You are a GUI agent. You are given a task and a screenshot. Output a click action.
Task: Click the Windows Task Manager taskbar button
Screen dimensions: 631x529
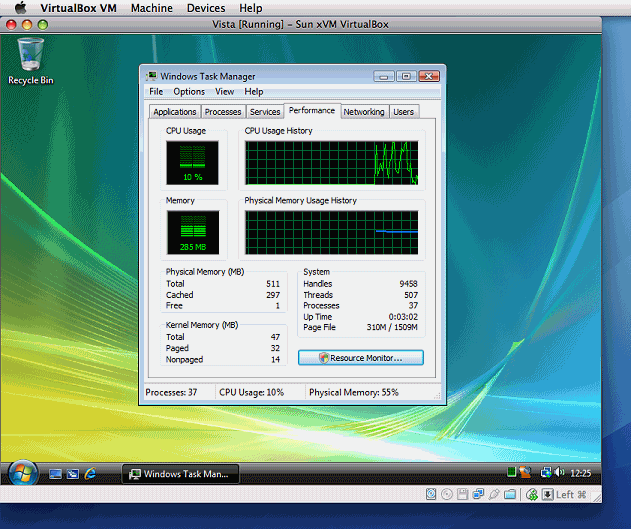(x=182, y=474)
